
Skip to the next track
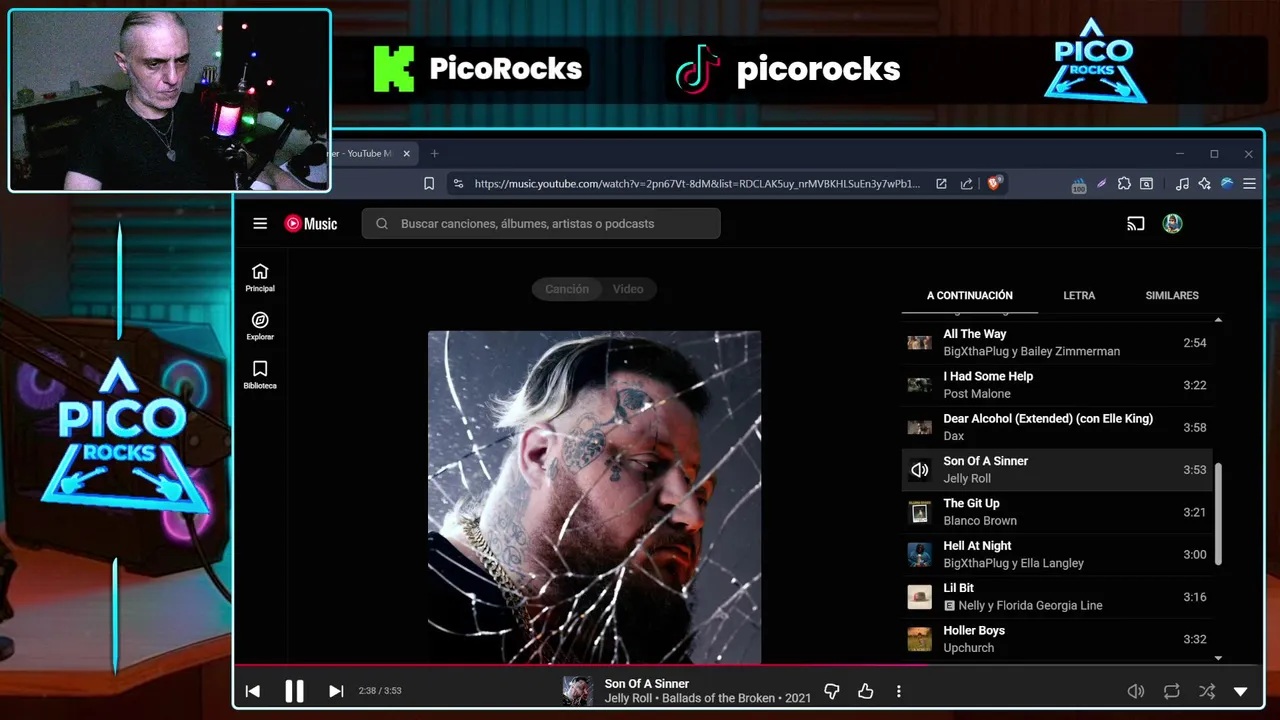336,691
